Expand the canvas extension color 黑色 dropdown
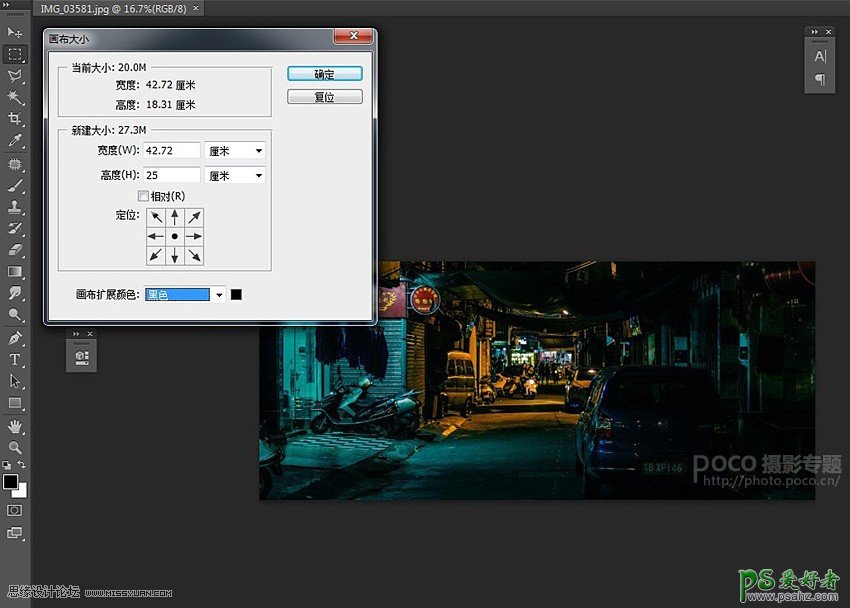 [x=218, y=294]
